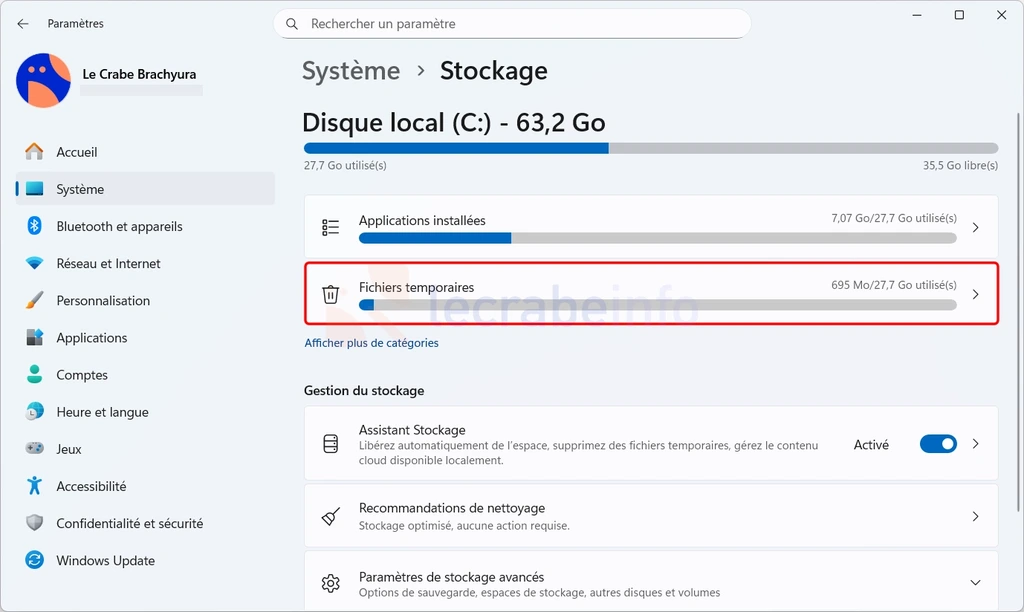The image size is (1024, 612).
Task: Open Applications installées via its chevron
Action: point(975,227)
